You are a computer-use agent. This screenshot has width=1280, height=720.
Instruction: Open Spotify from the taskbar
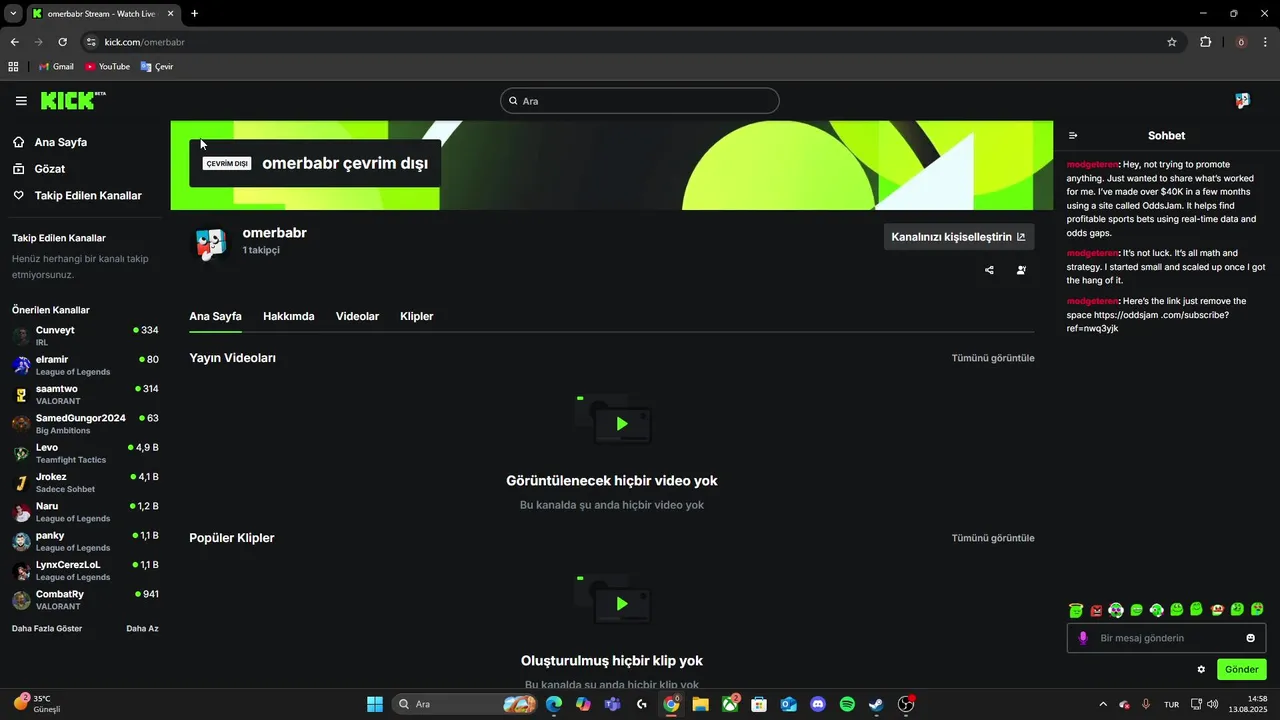click(x=847, y=704)
